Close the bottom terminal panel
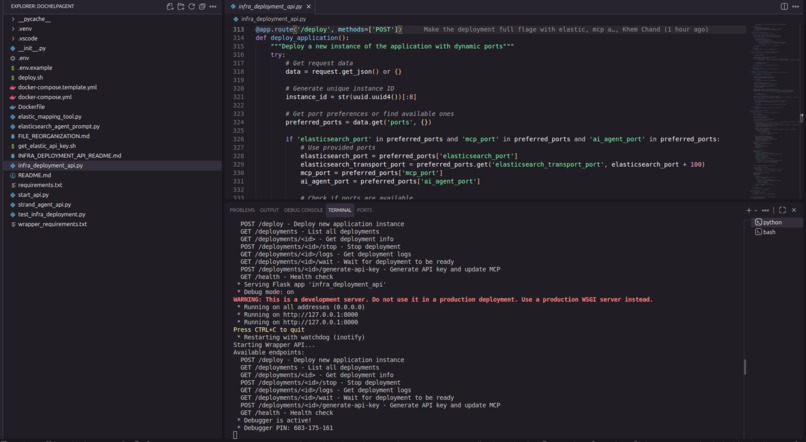This screenshot has height=442, width=806. tap(794, 210)
